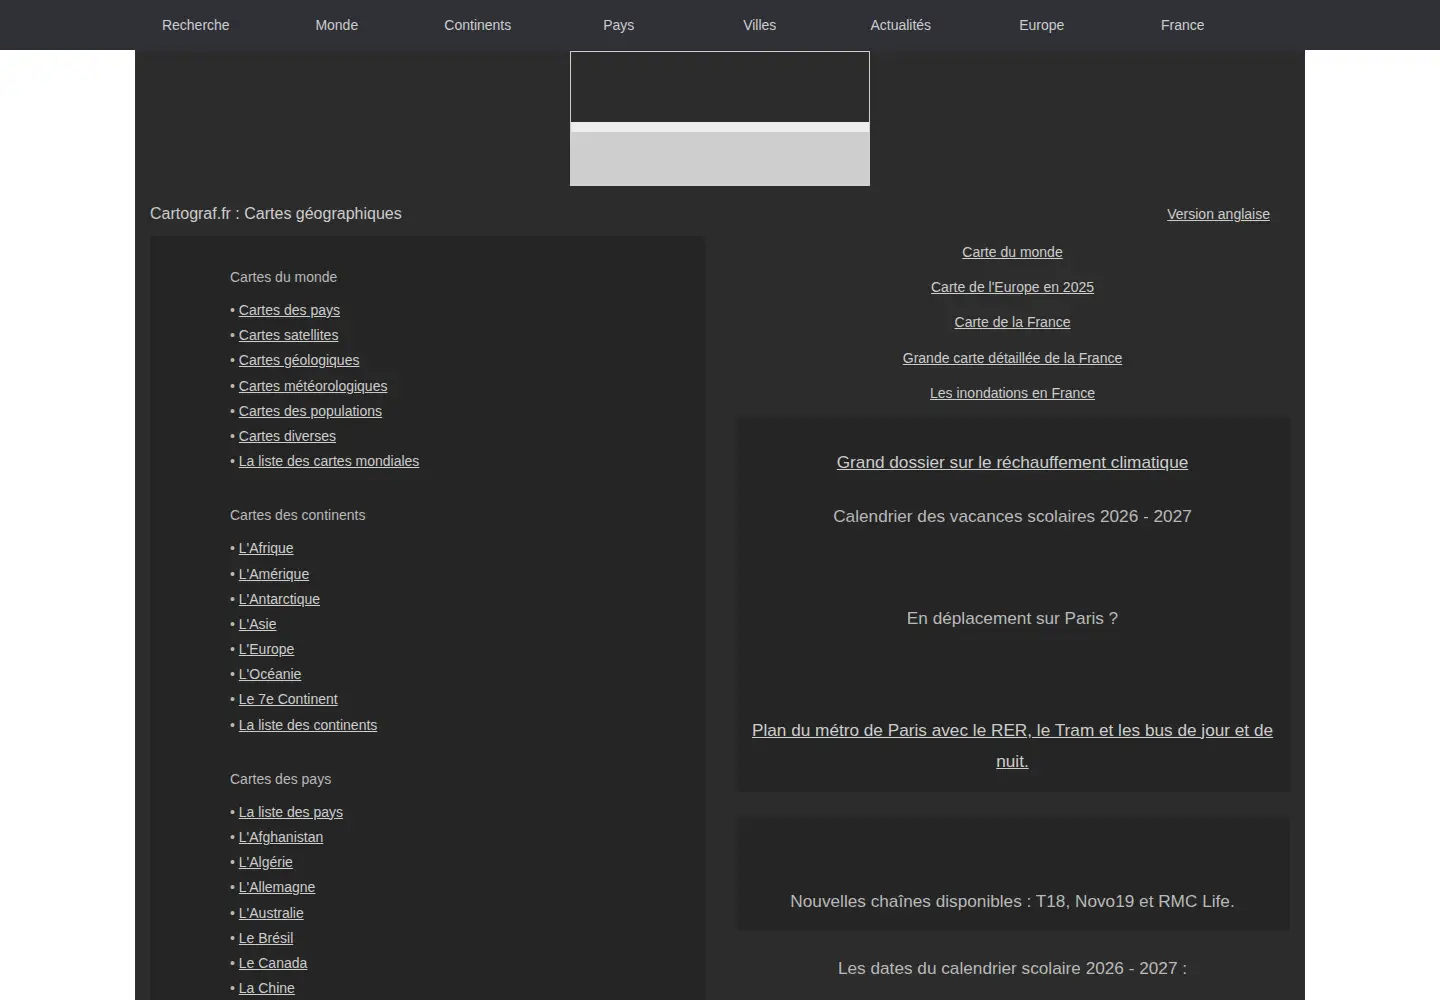Open Cartes des pays link
This screenshot has width=1440, height=1000.
click(289, 310)
